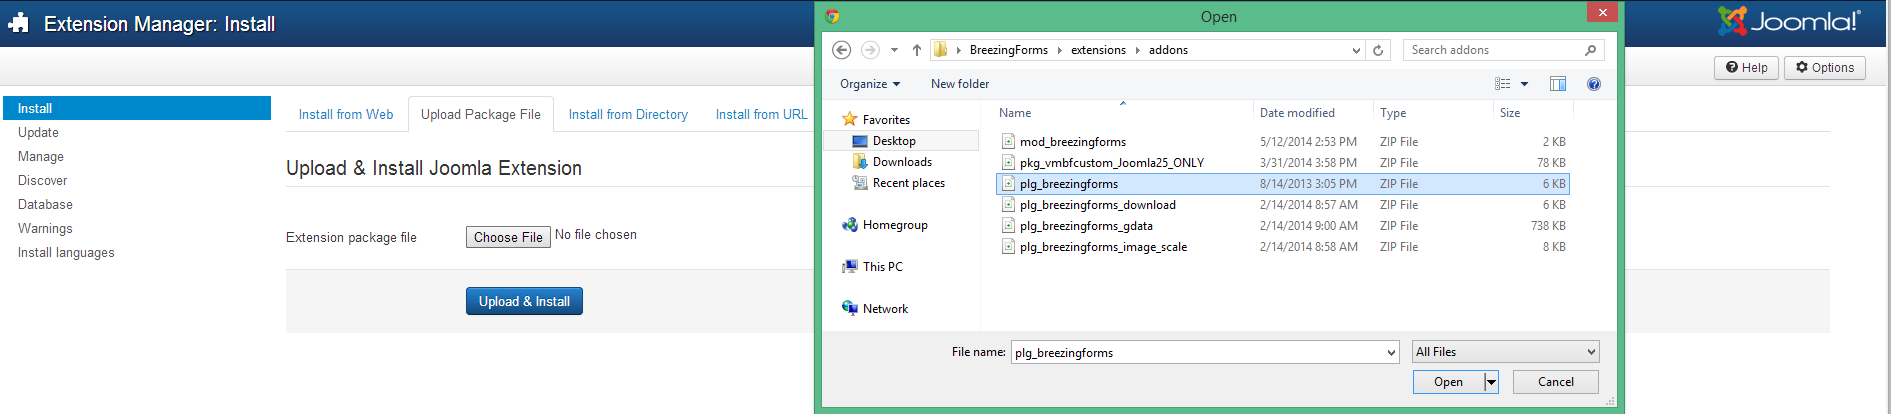Click the Help button in Joomla toolbar
The image size is (1891, 414).
(x=1747, y=67)
